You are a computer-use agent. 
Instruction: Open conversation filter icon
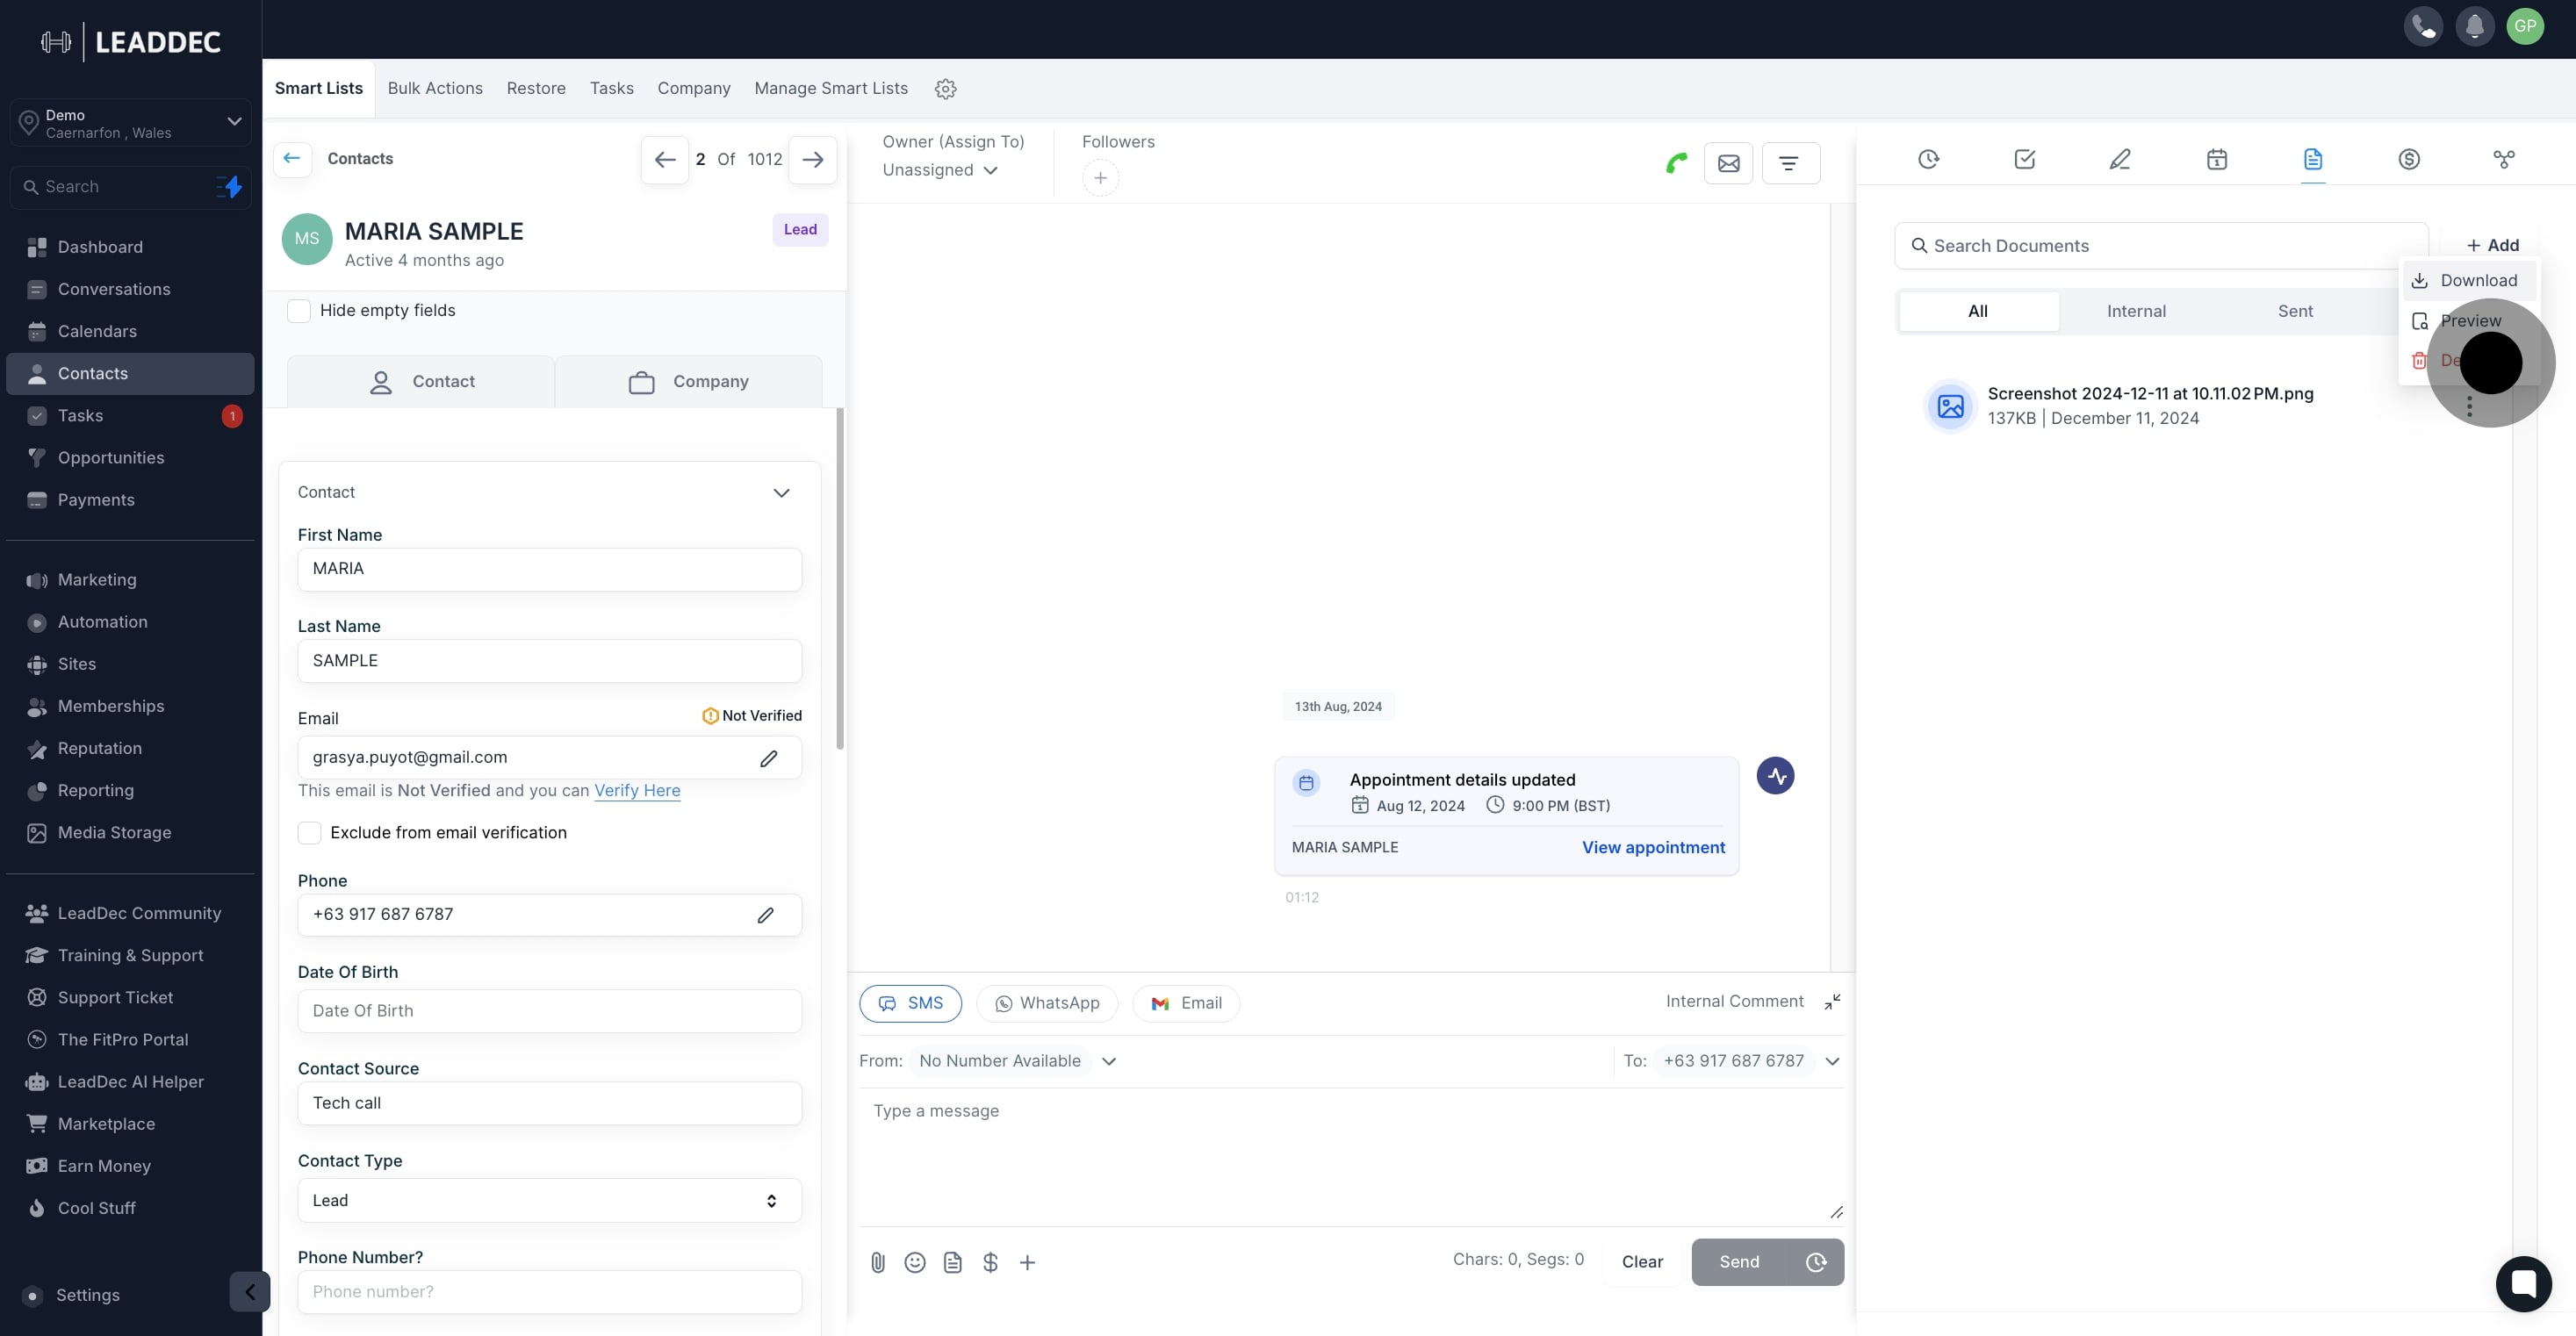(x=1790, y=163)
